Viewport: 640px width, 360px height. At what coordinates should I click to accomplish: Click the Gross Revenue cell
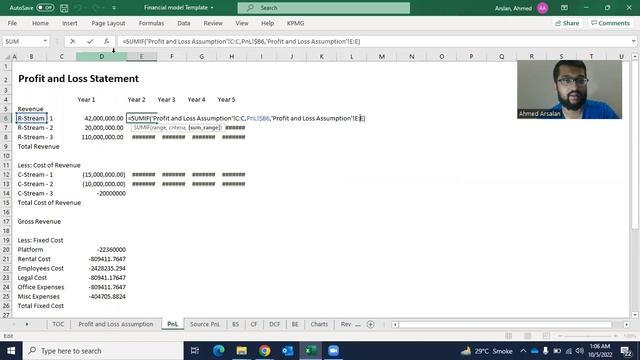coord(39,222)
